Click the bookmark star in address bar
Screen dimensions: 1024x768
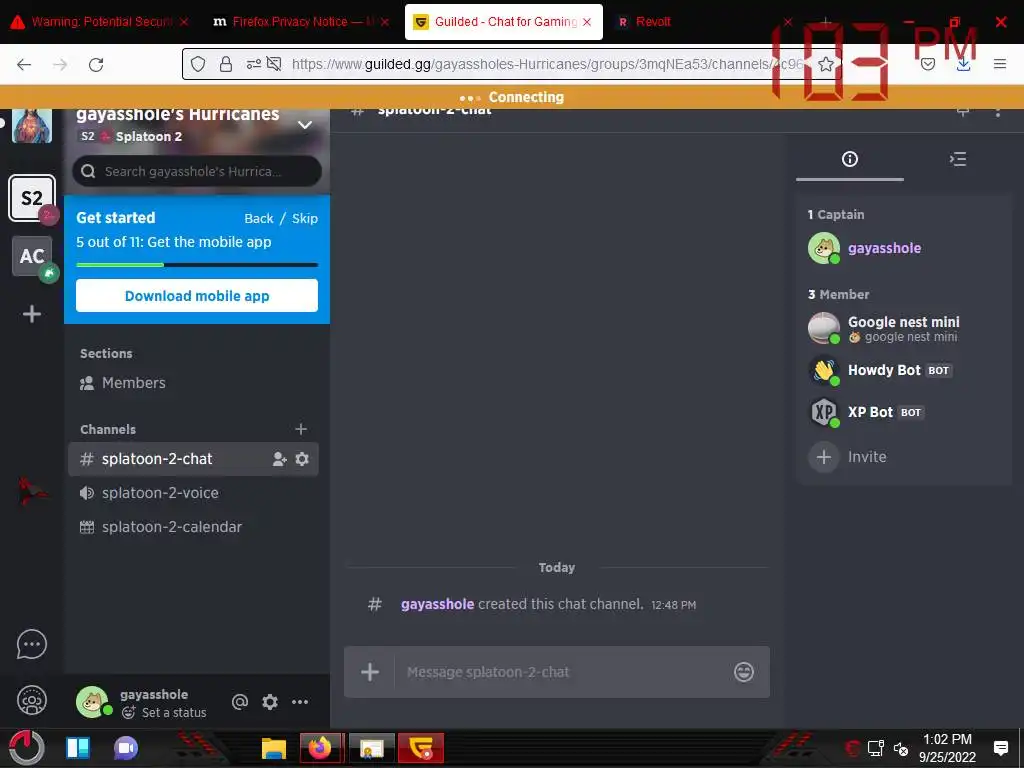click(x=825, y=64)
